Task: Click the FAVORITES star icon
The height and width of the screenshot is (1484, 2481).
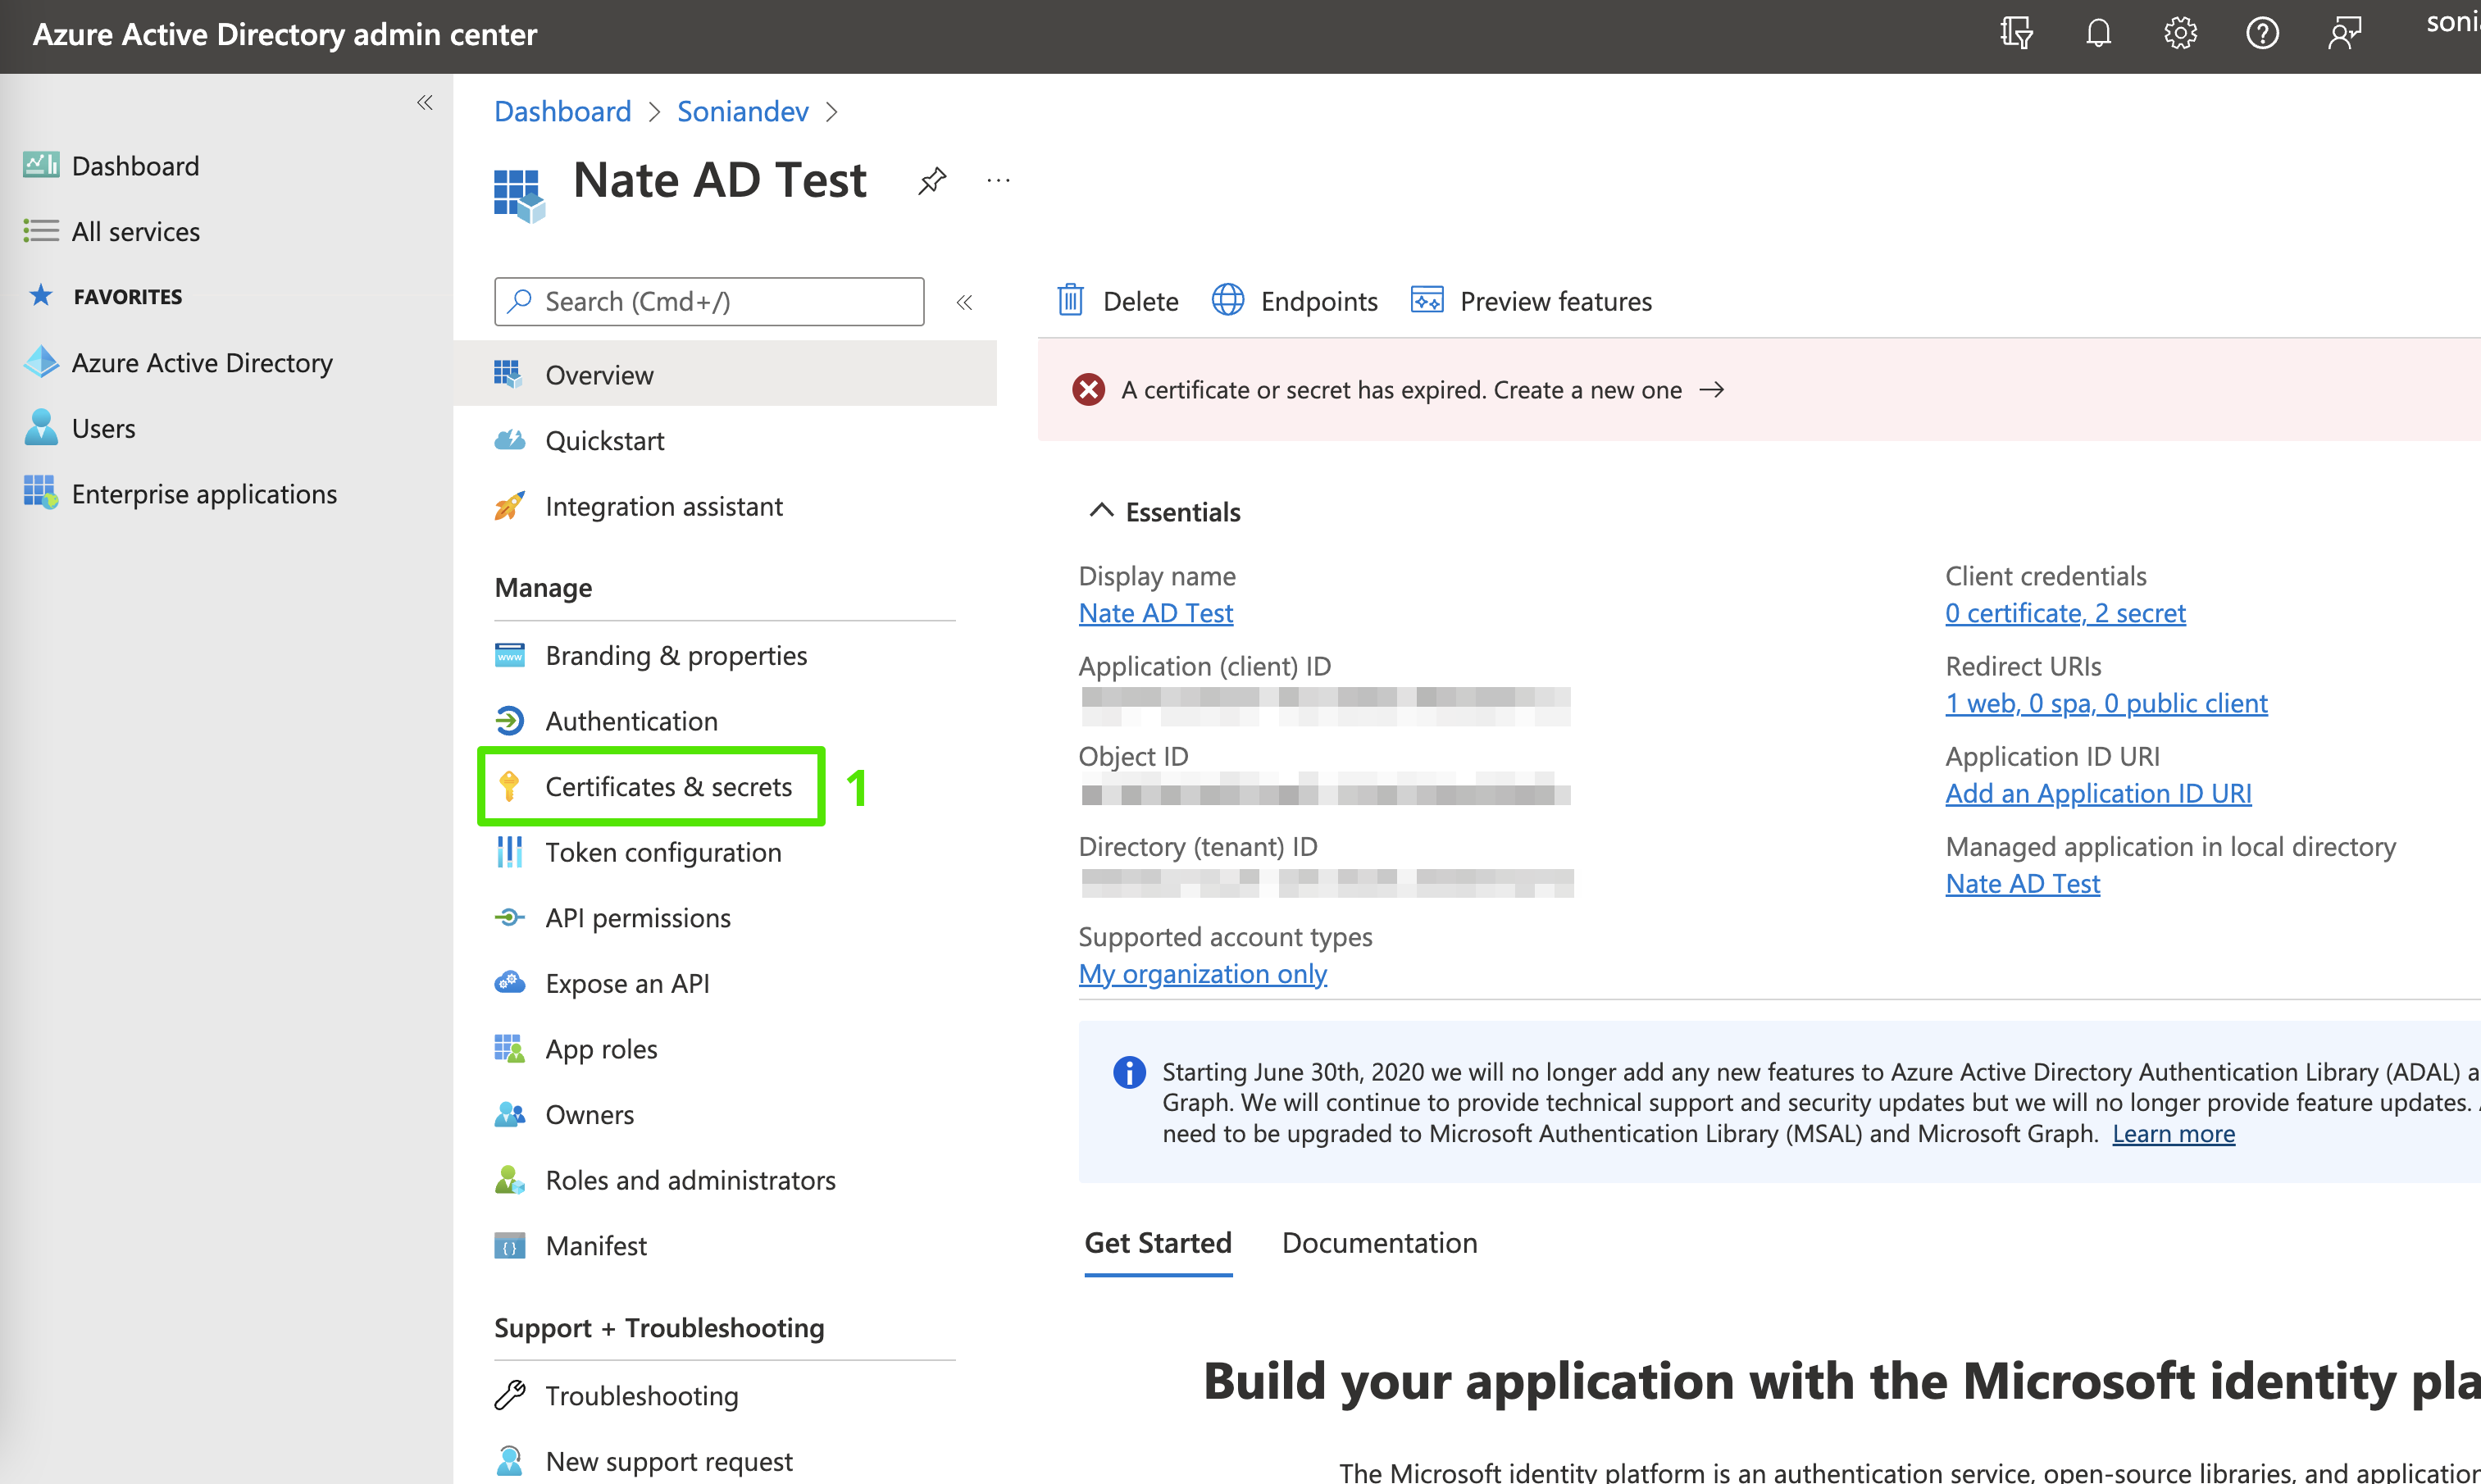Action: (41, 295)
